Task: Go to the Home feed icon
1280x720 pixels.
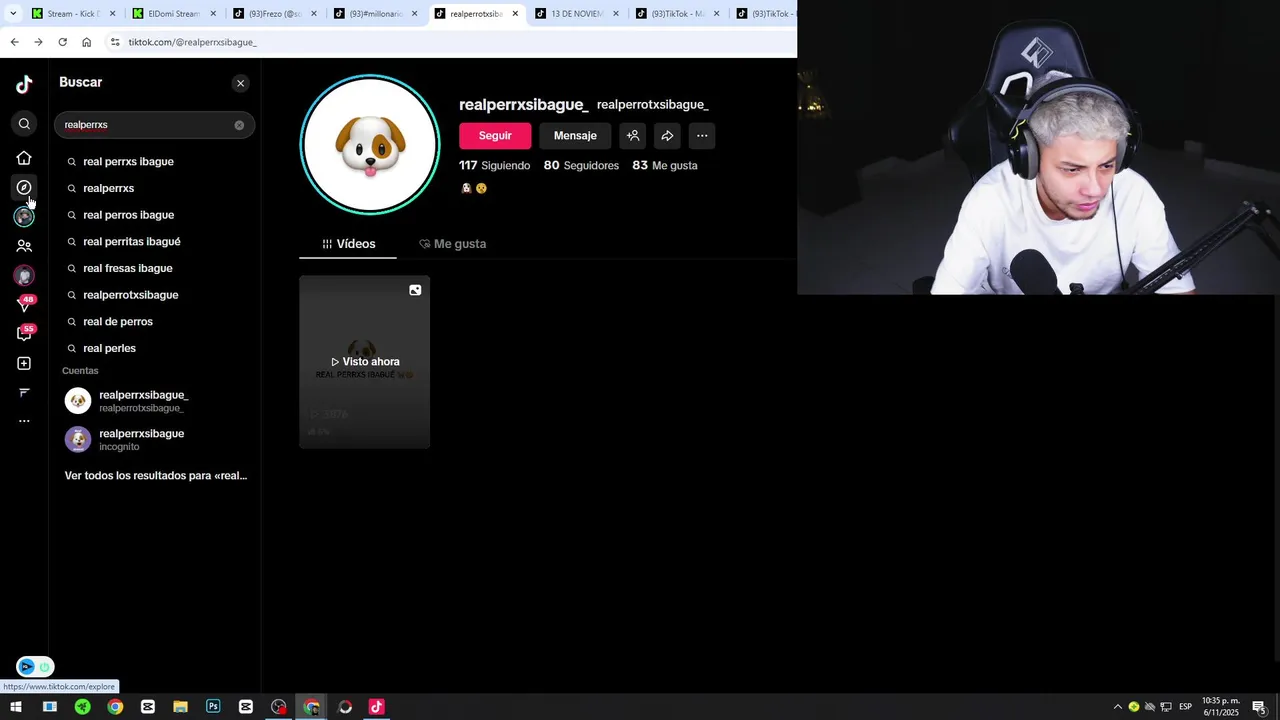Action: point(24,158)
